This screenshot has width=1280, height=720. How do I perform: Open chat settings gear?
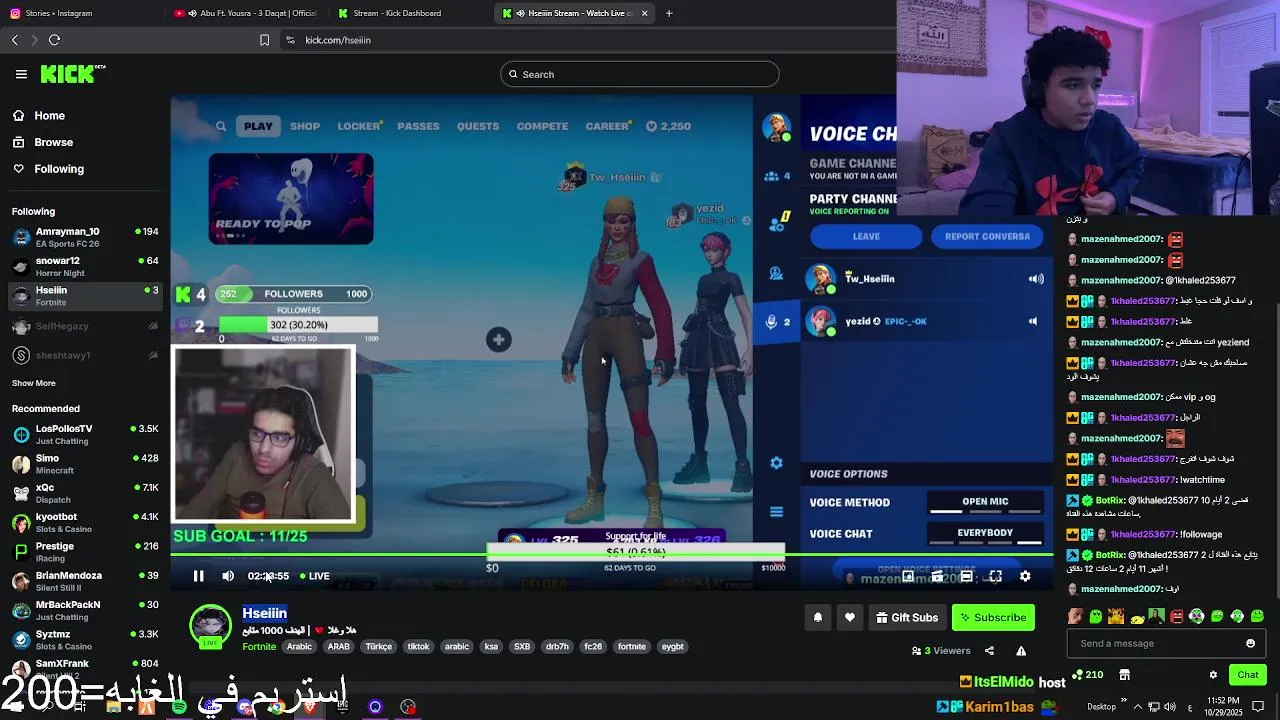pyautogui.click(x=1213, y=675)
